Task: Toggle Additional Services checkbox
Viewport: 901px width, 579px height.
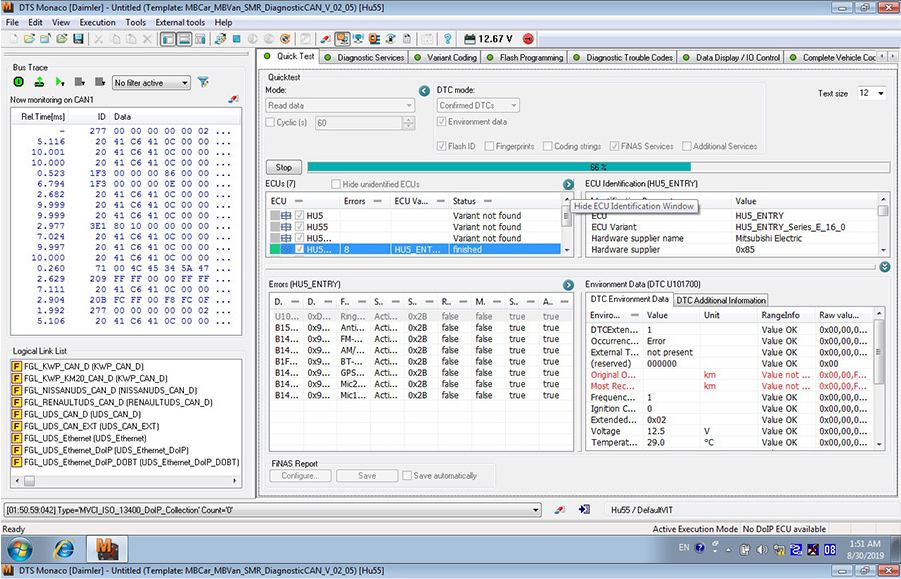Action: click(x=687, y=146)
